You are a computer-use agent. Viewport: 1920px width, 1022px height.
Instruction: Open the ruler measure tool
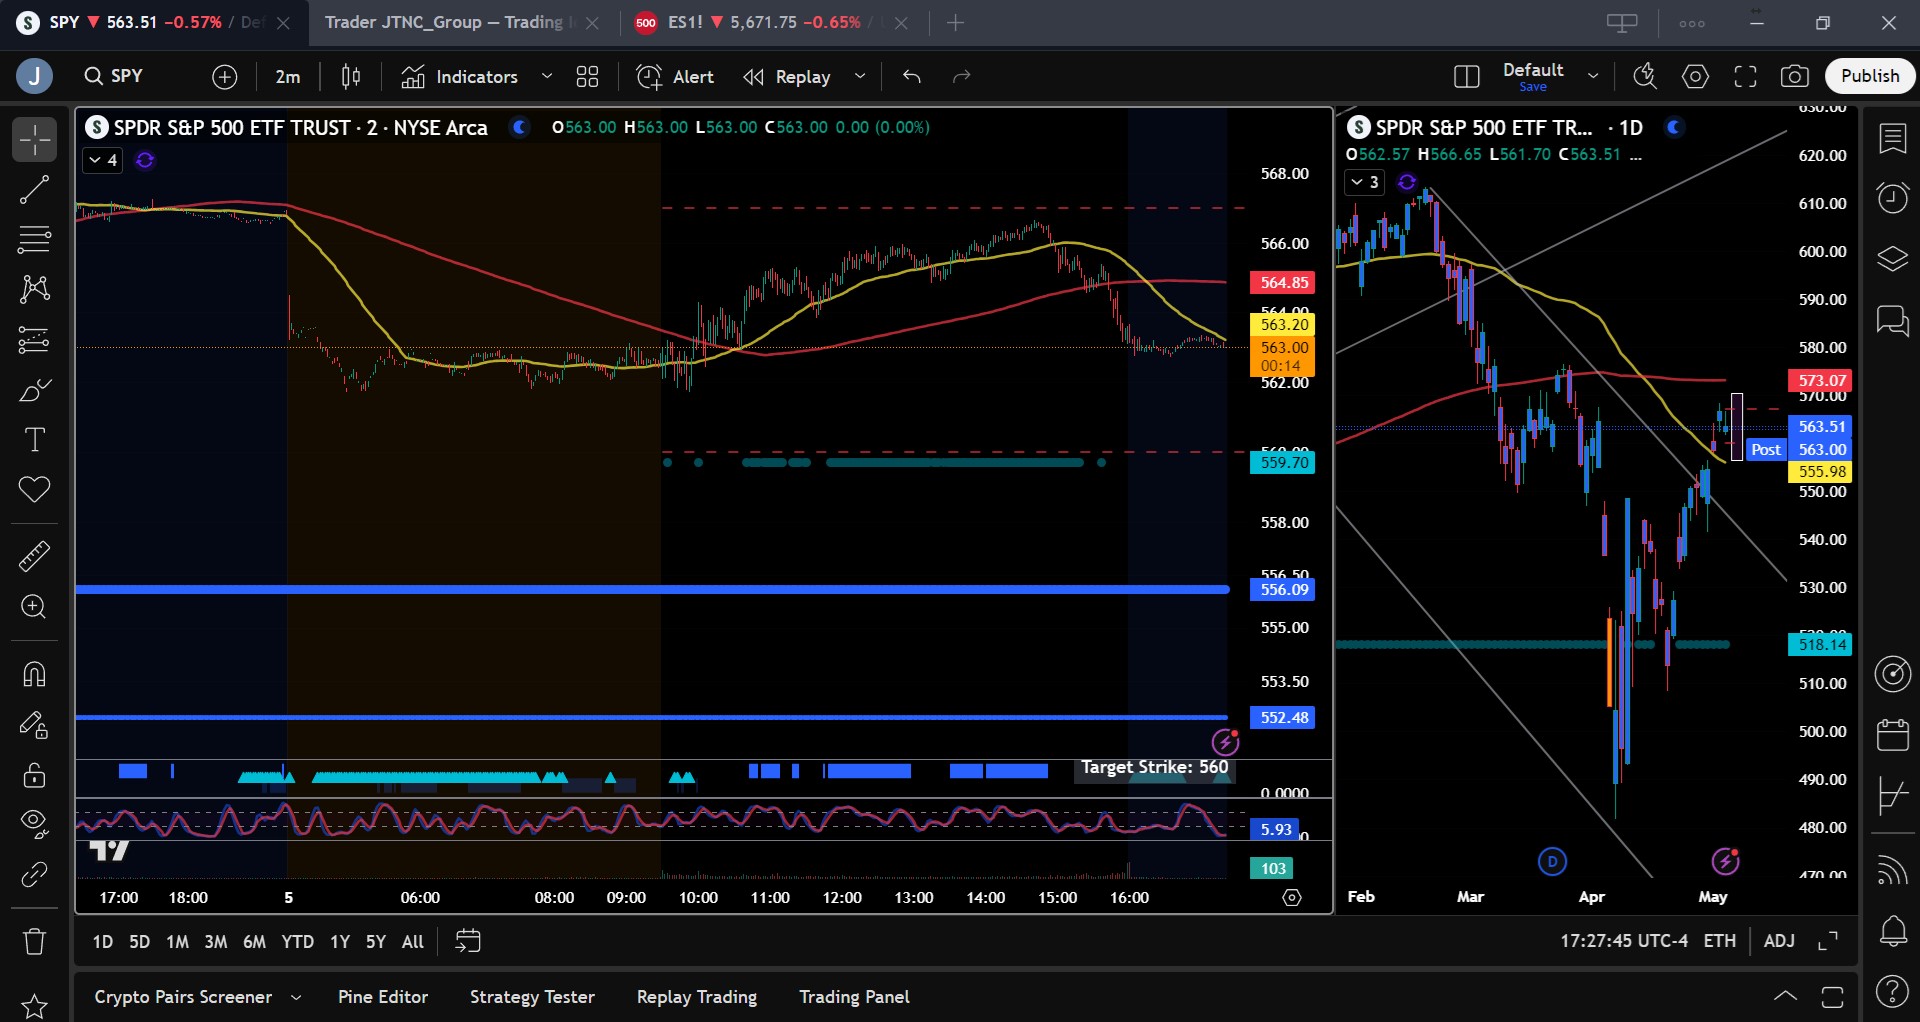pos(34,556)
